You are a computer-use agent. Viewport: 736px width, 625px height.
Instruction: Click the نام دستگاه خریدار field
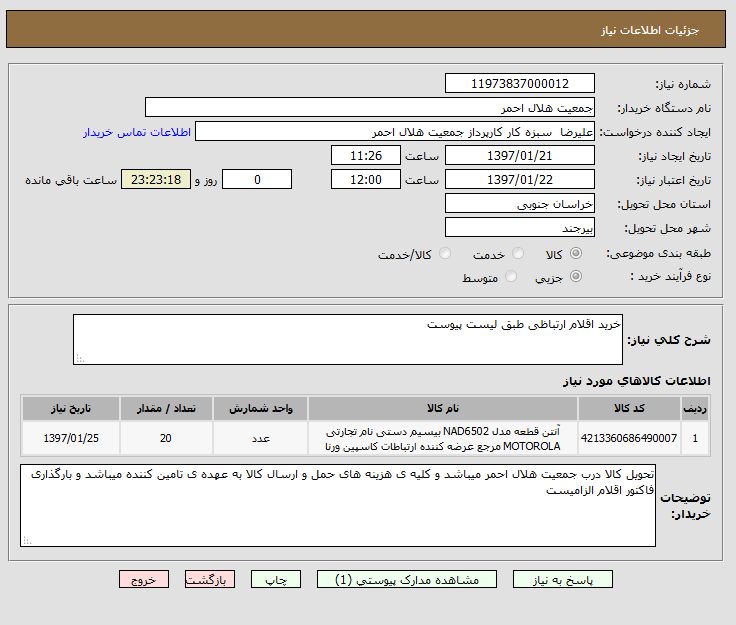[370, 108]
